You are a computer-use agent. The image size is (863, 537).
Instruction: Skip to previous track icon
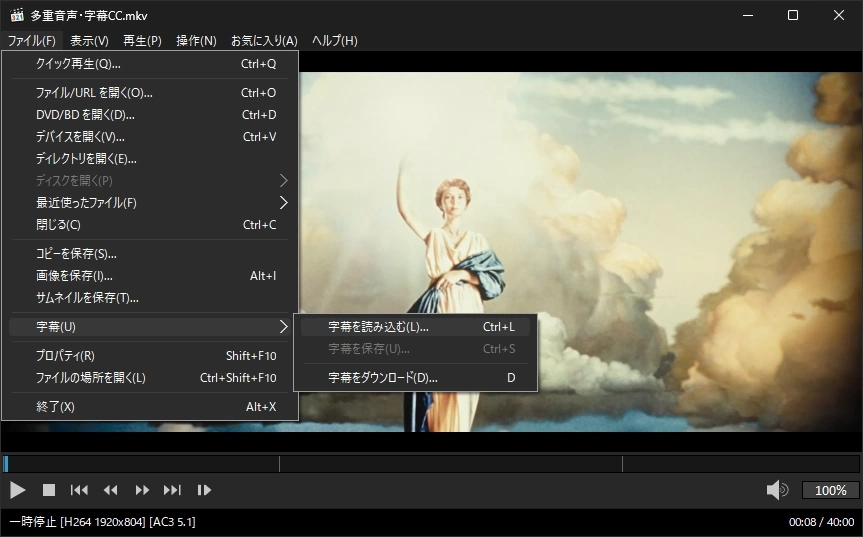(79, 490)
